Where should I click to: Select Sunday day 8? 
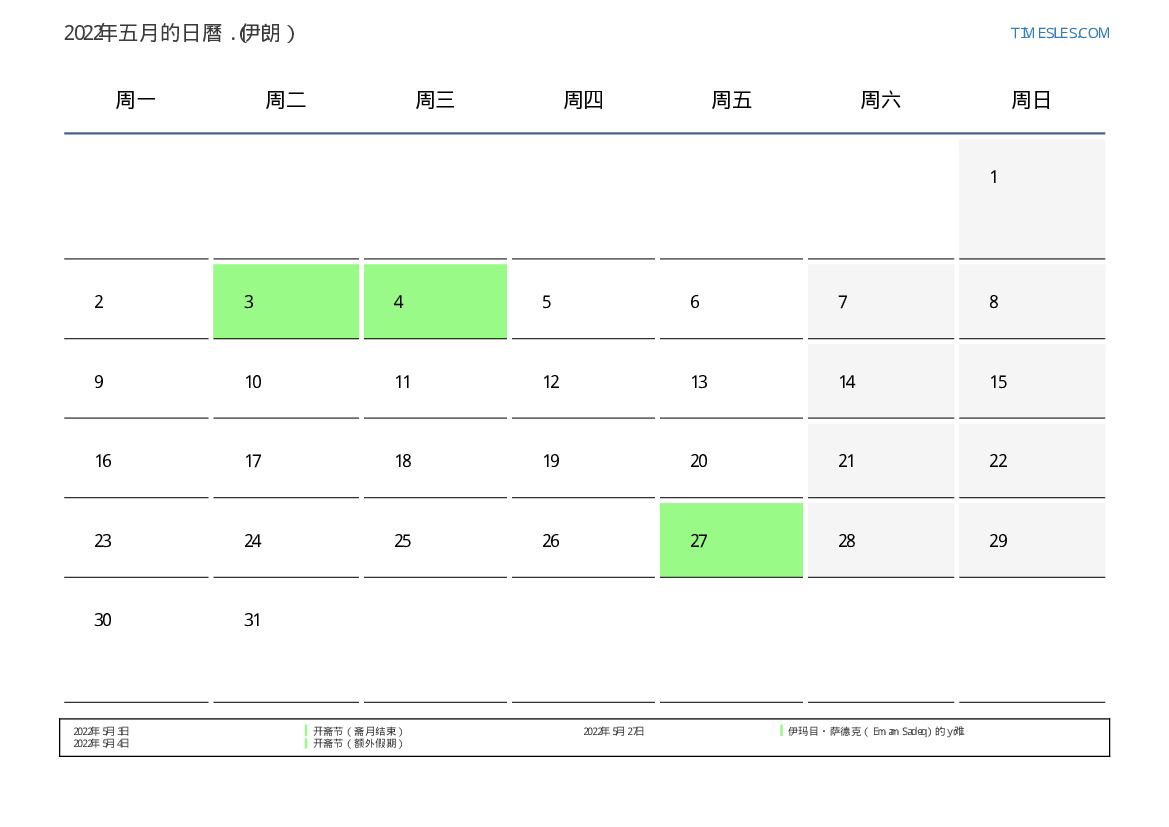1032,301
